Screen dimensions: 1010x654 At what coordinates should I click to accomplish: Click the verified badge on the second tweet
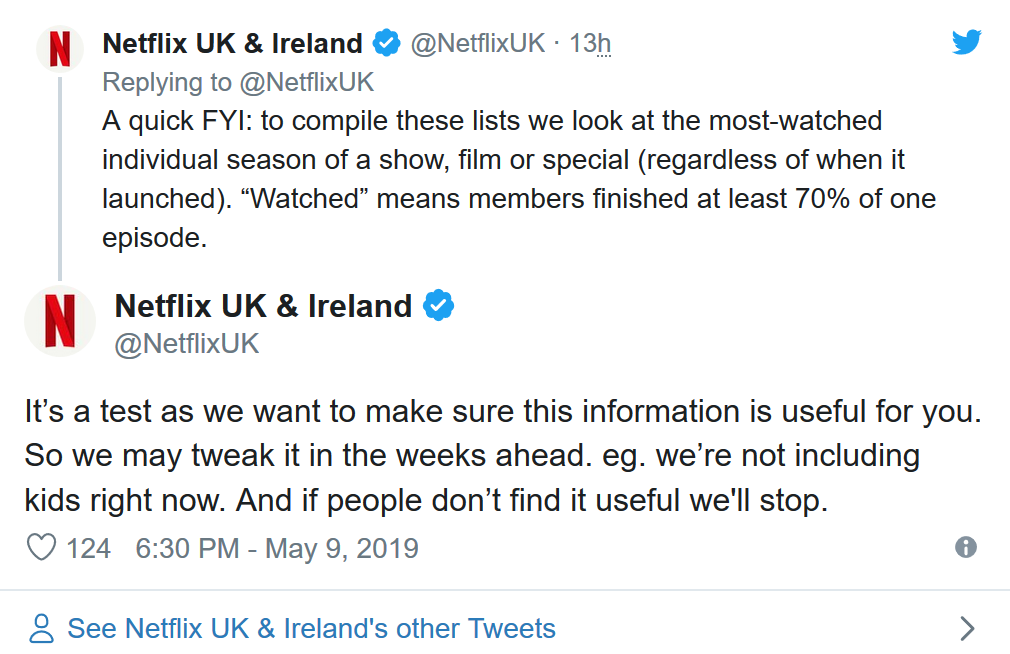pyautogui.click(x=441, y=306)
